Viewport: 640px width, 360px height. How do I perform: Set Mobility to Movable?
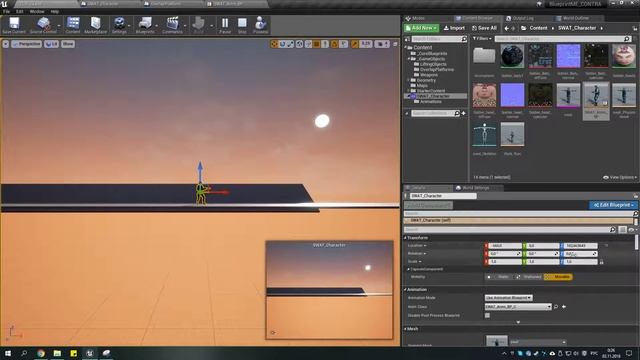coord(559,277)
